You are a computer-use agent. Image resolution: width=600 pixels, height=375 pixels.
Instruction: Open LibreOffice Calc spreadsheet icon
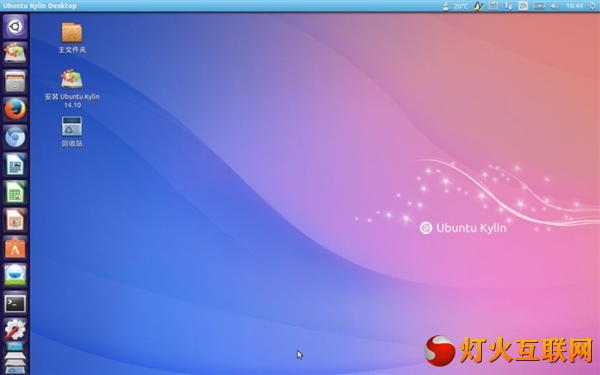pos(15,192)
